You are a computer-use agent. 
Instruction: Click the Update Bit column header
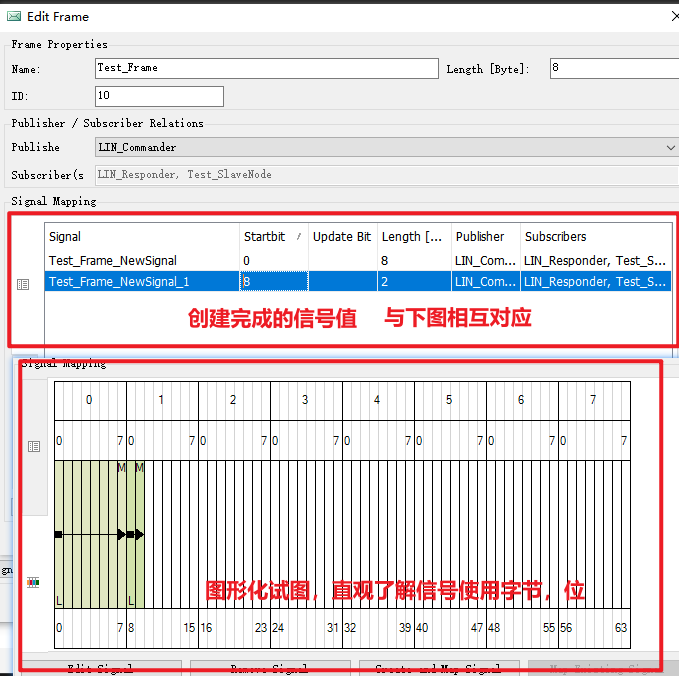coord(343,236)
